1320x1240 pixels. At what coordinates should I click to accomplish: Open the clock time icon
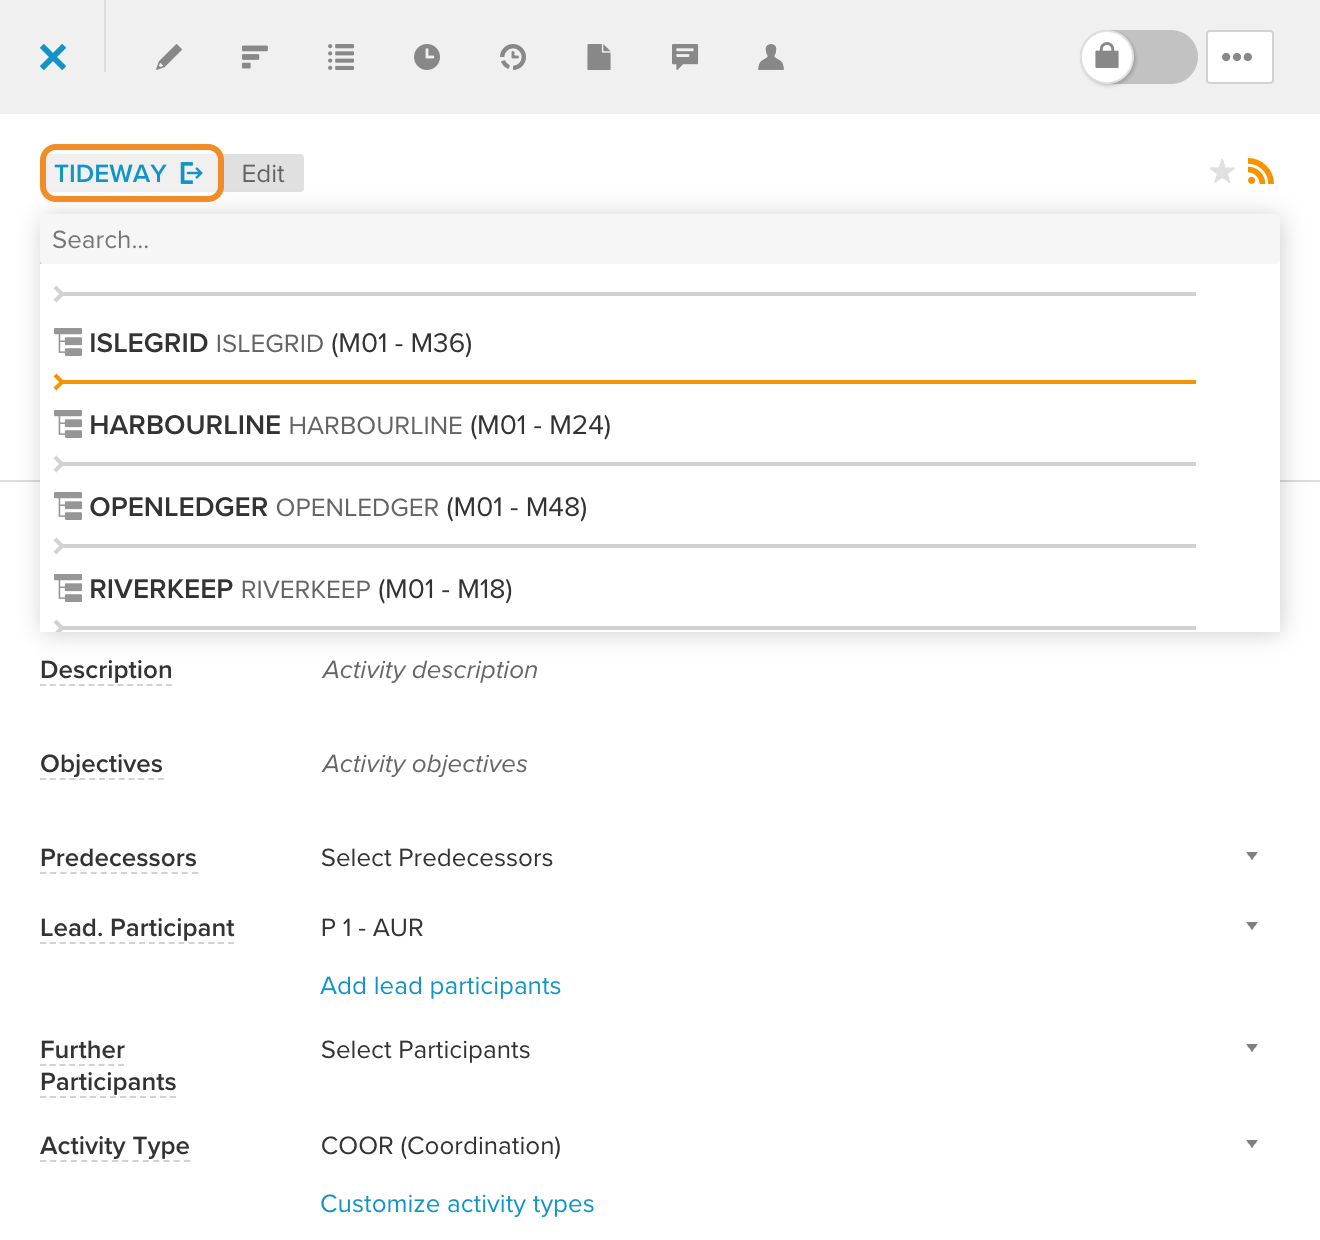pos(427,57)
